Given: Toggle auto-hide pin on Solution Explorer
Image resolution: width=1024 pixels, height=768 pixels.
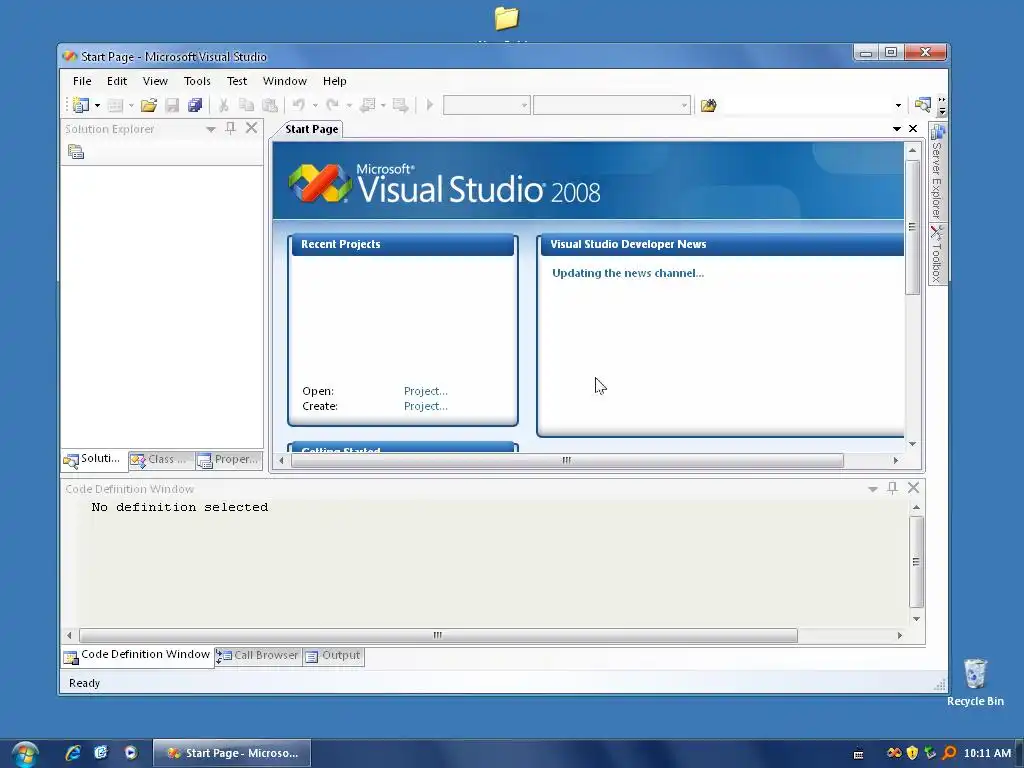Looking at the screenshot, I should point(230,128).
